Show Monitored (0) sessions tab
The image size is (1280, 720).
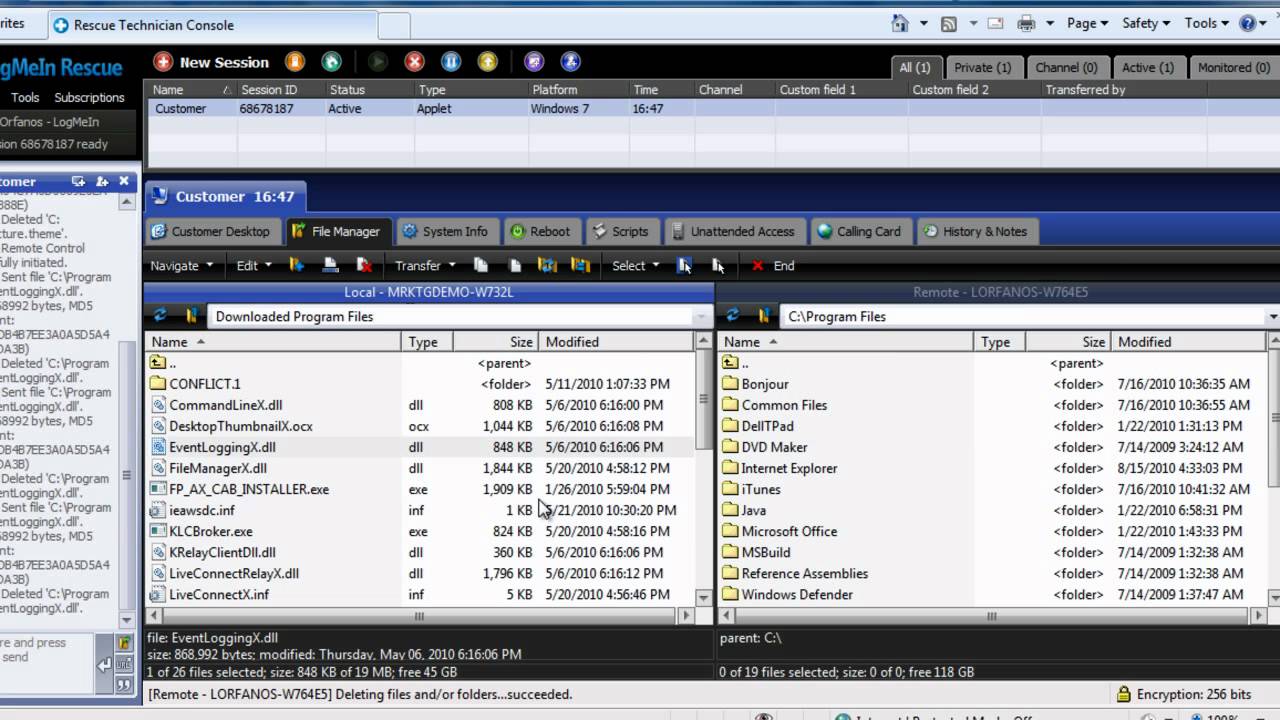coord(1233,67)
